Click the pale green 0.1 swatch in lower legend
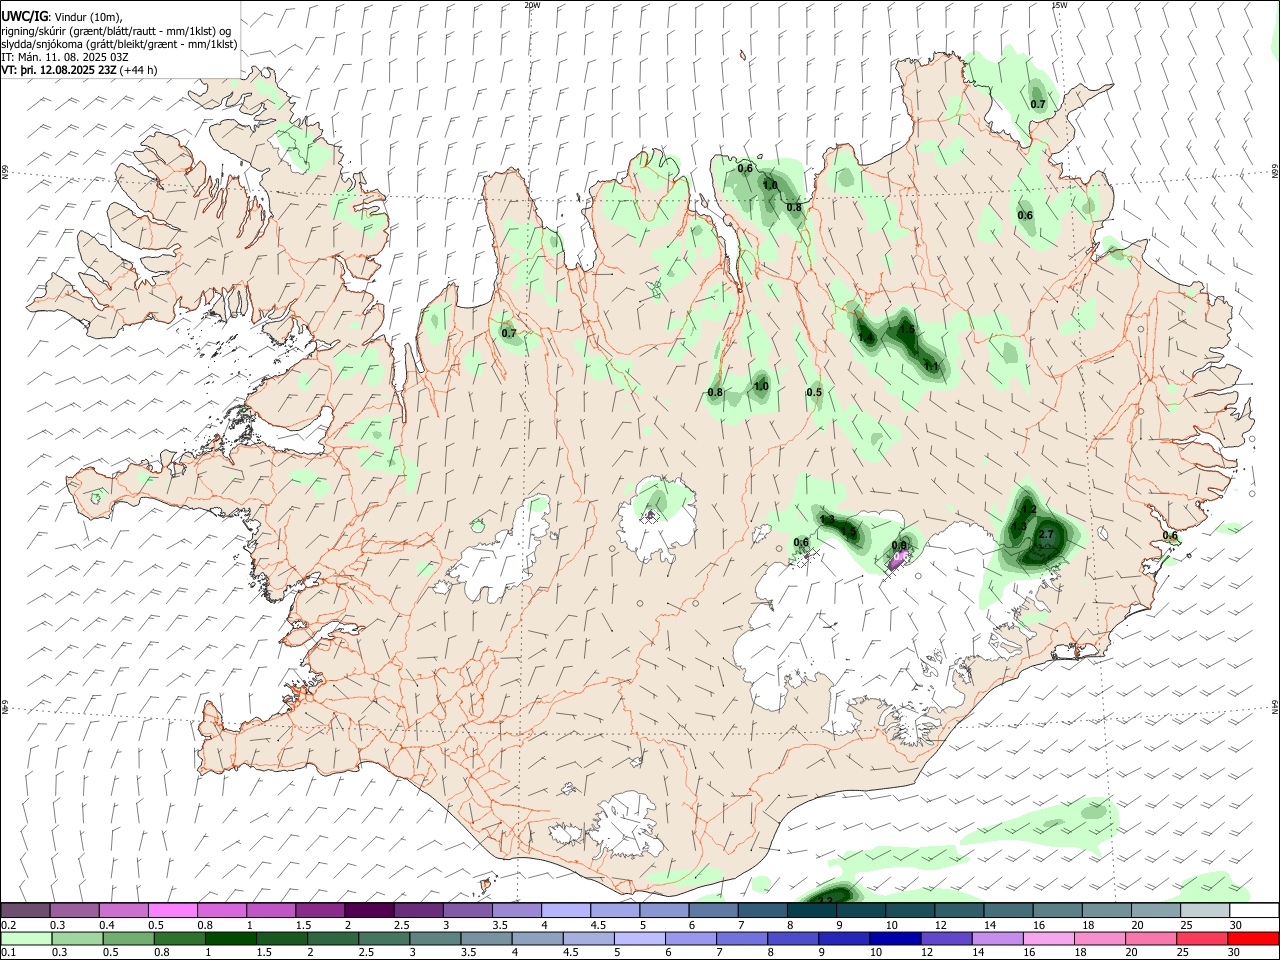The height and width of the screenshot is (960, 1280). pyautogui.click(x=26, y=938)
